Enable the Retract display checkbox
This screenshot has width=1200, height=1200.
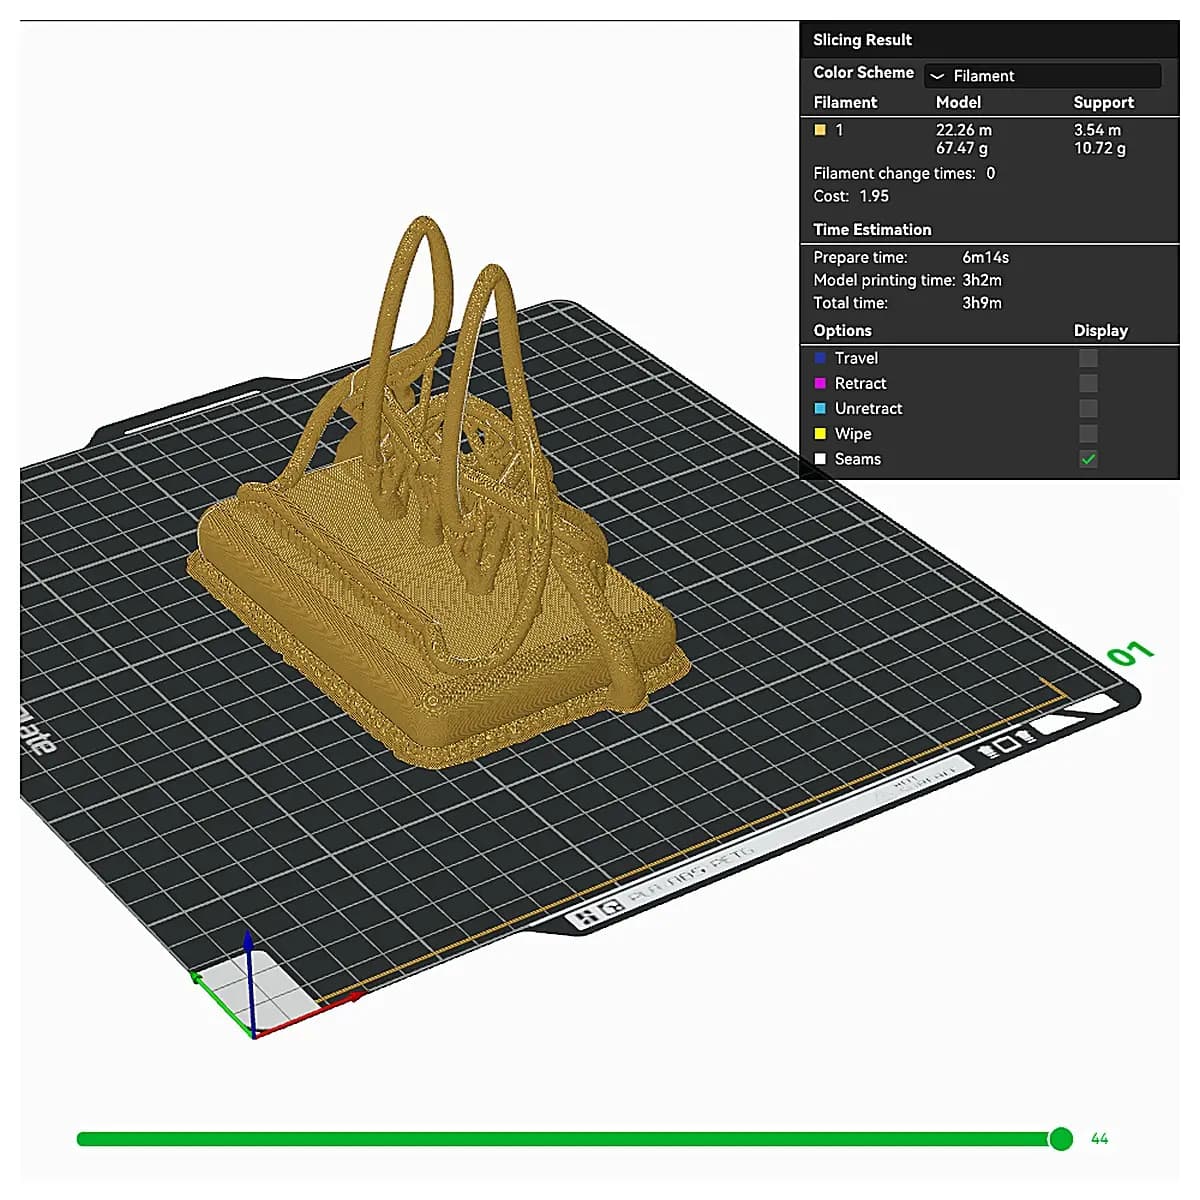click(x=1088, y=383)
